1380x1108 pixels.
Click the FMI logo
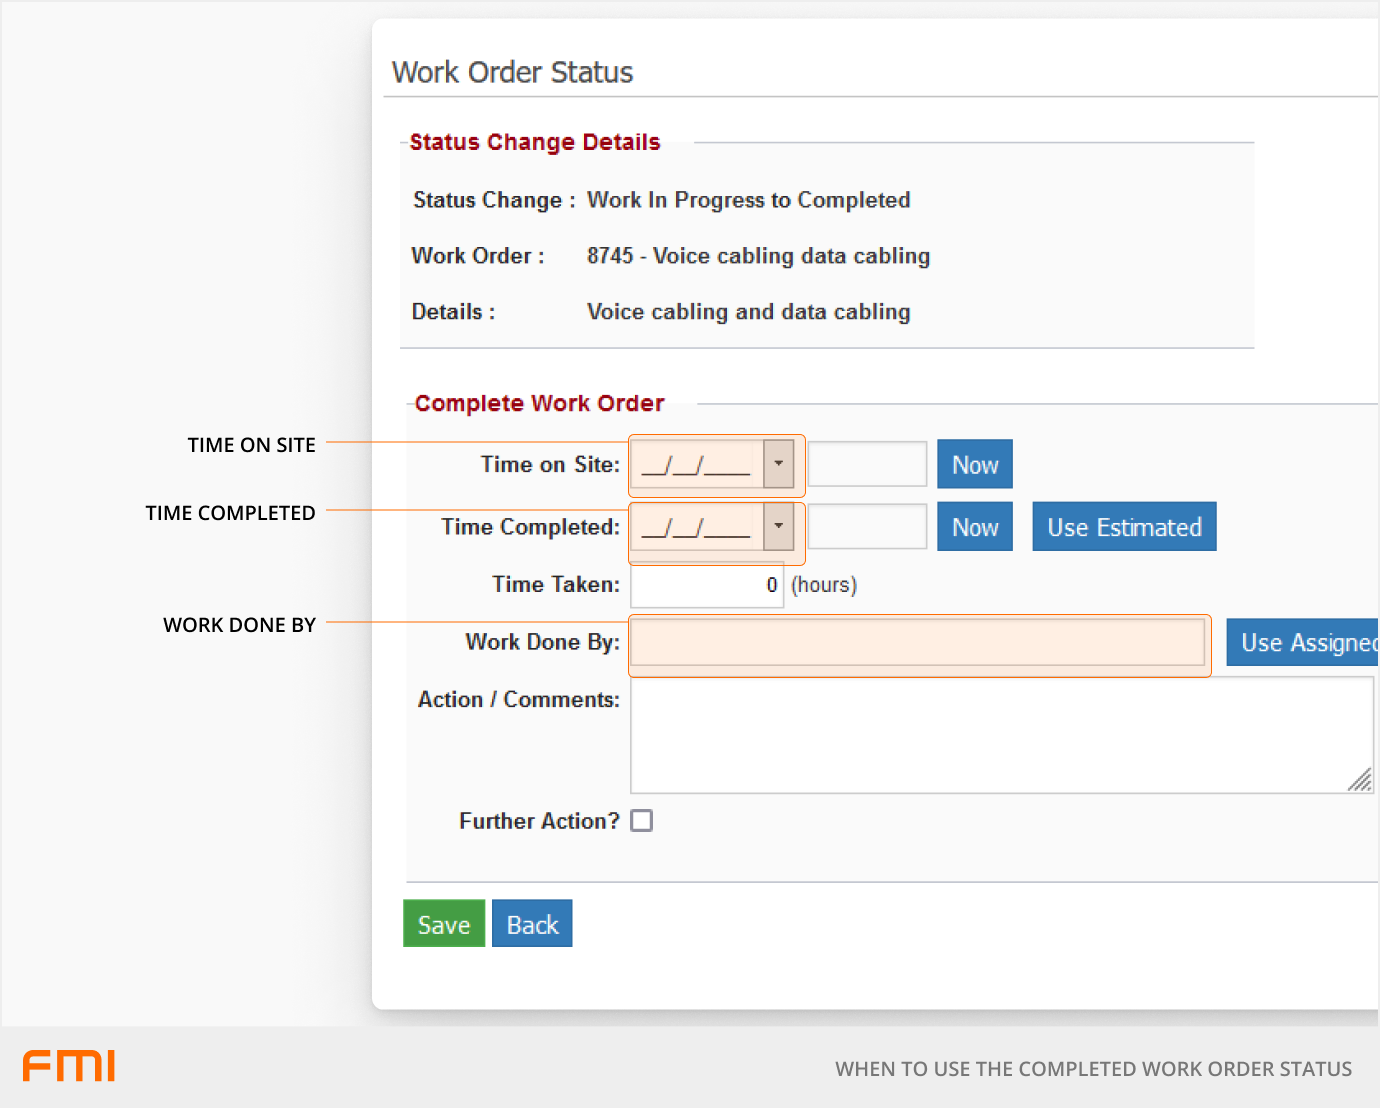pyautogui.click(x=69, y=1066)
